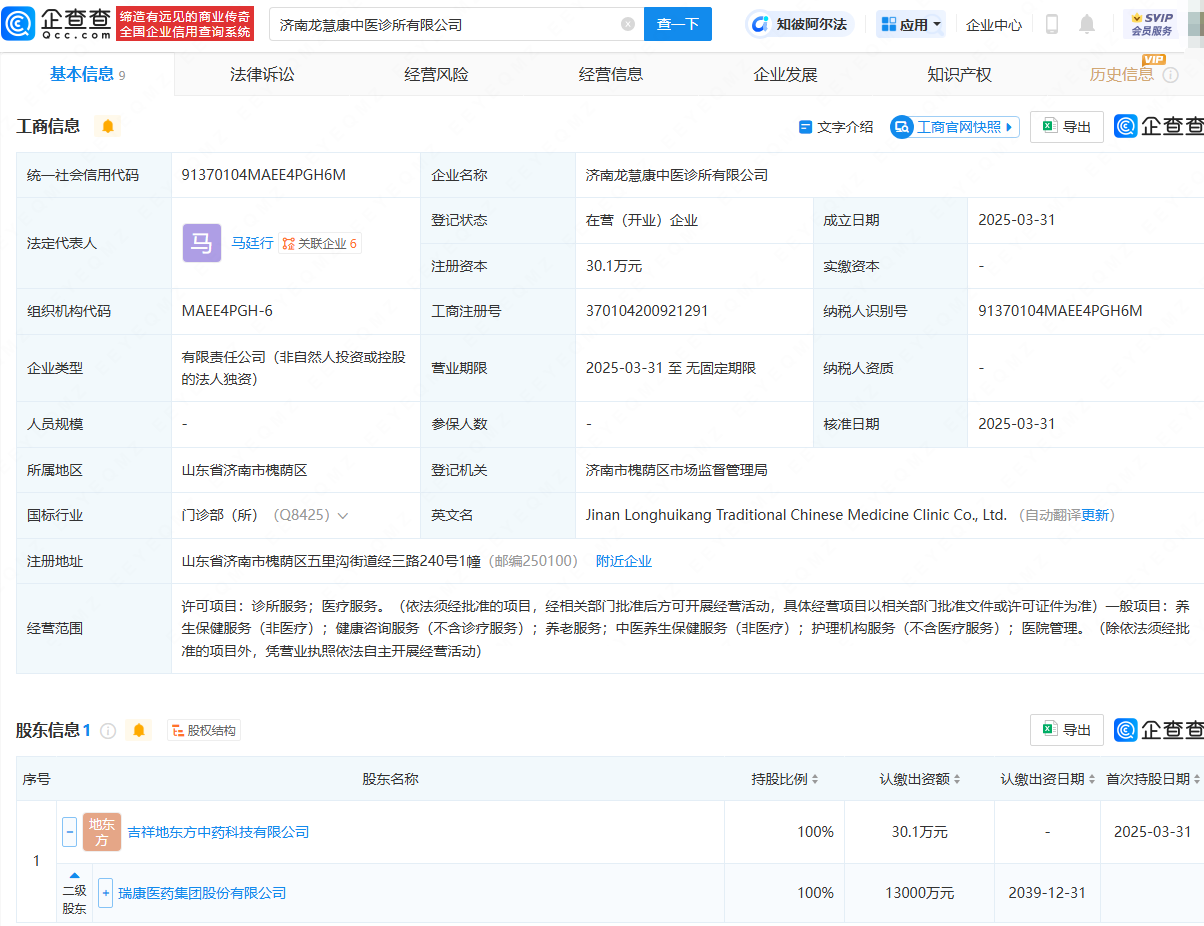Switch to 经营信息 tab
The image size is (1204, 926).
[611, 75]
